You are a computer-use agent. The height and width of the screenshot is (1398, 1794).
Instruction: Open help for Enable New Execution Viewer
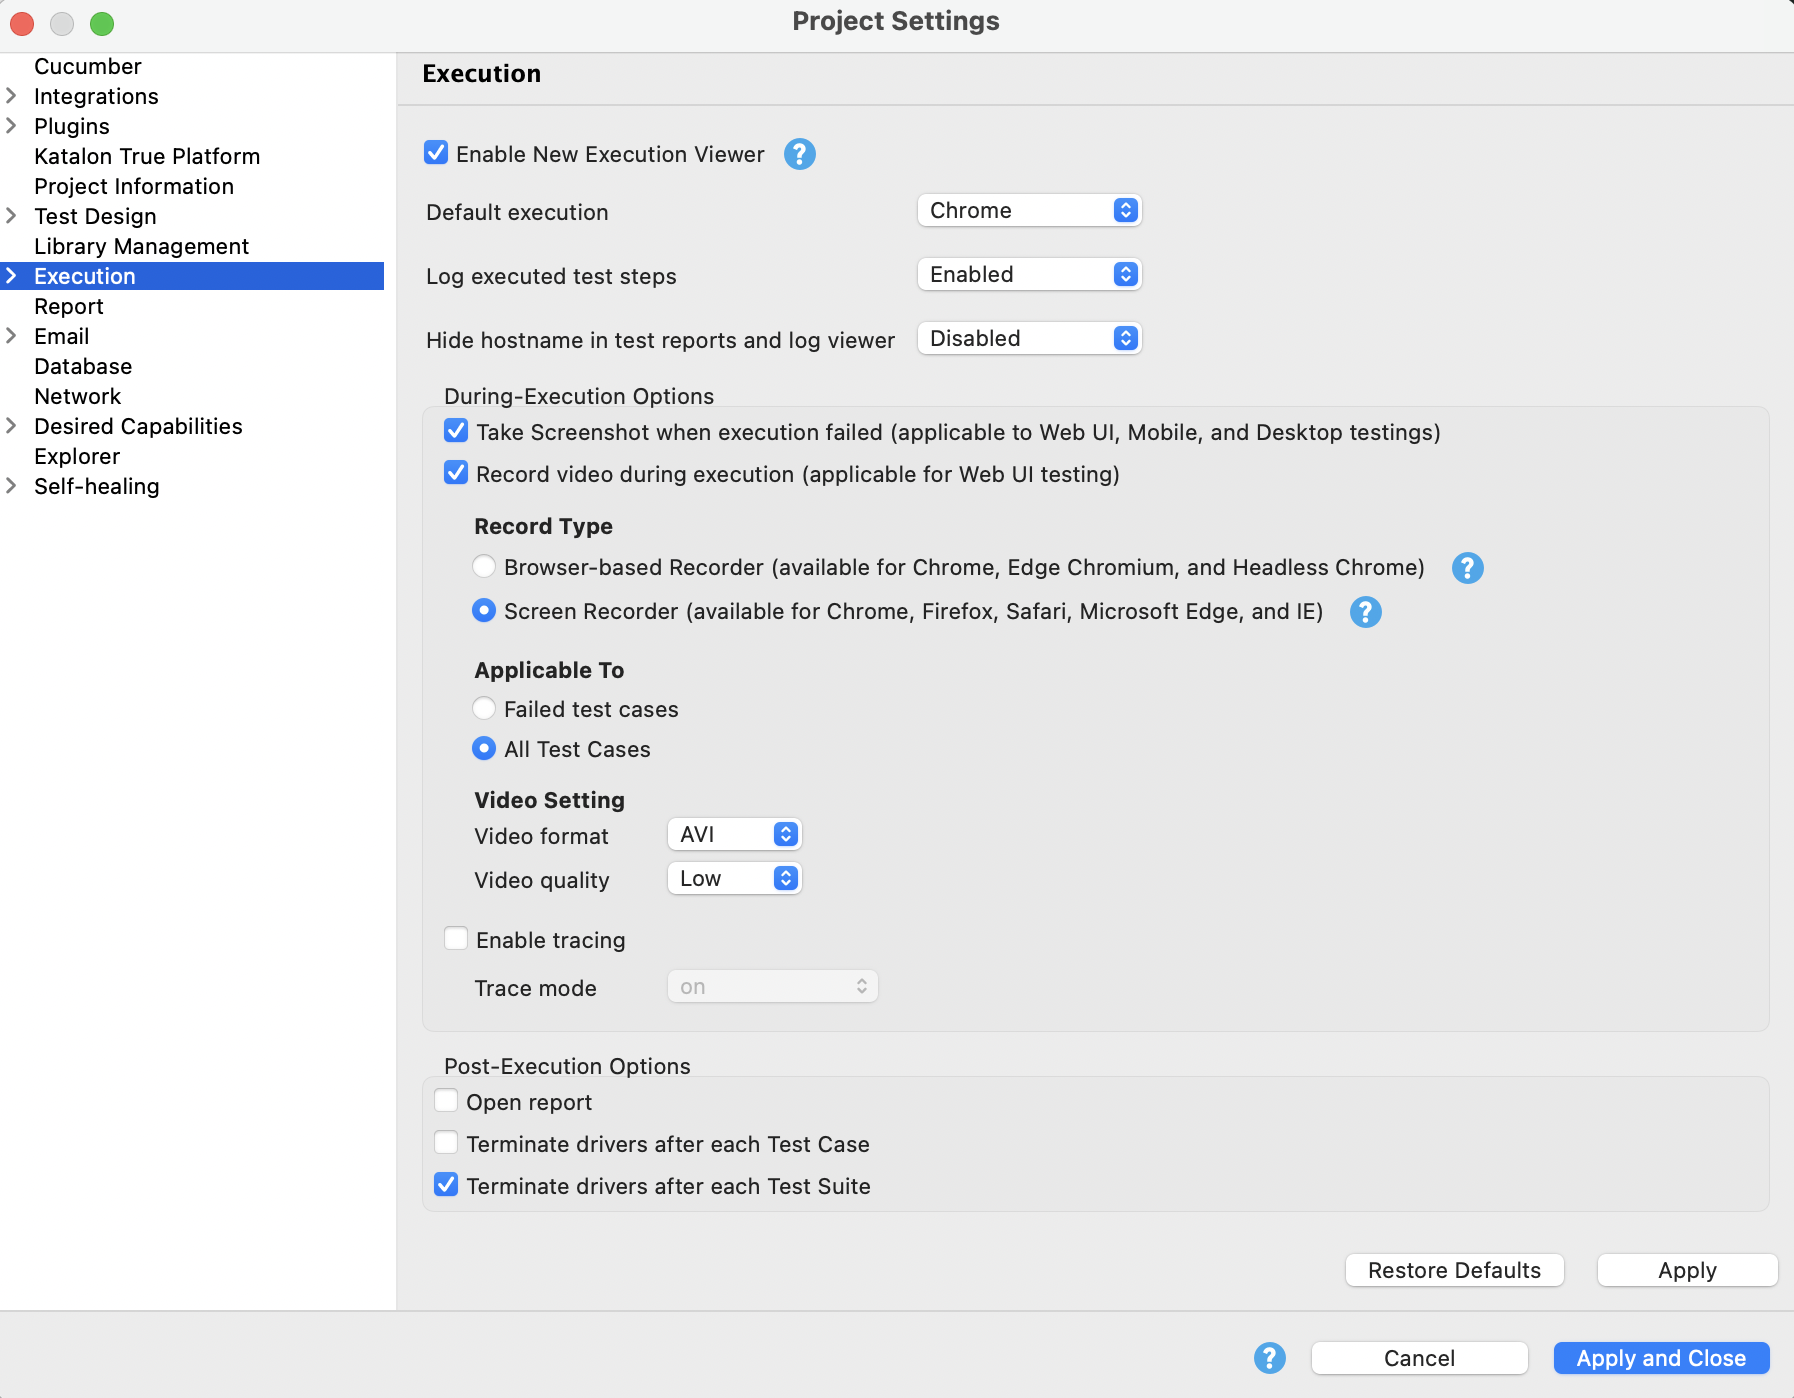[x=799, y=154]
